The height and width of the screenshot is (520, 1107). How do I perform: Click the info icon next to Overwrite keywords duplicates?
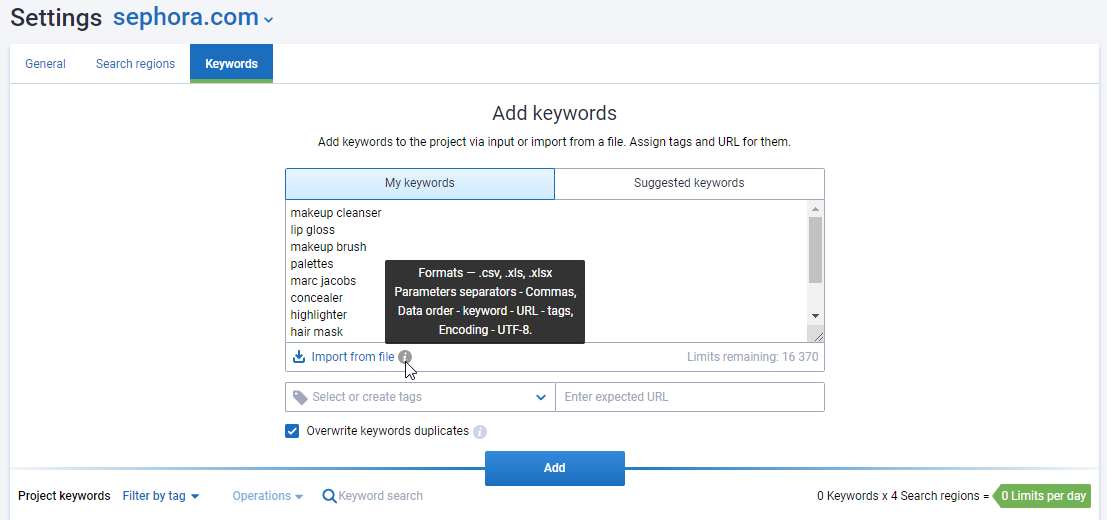(480, 432)
